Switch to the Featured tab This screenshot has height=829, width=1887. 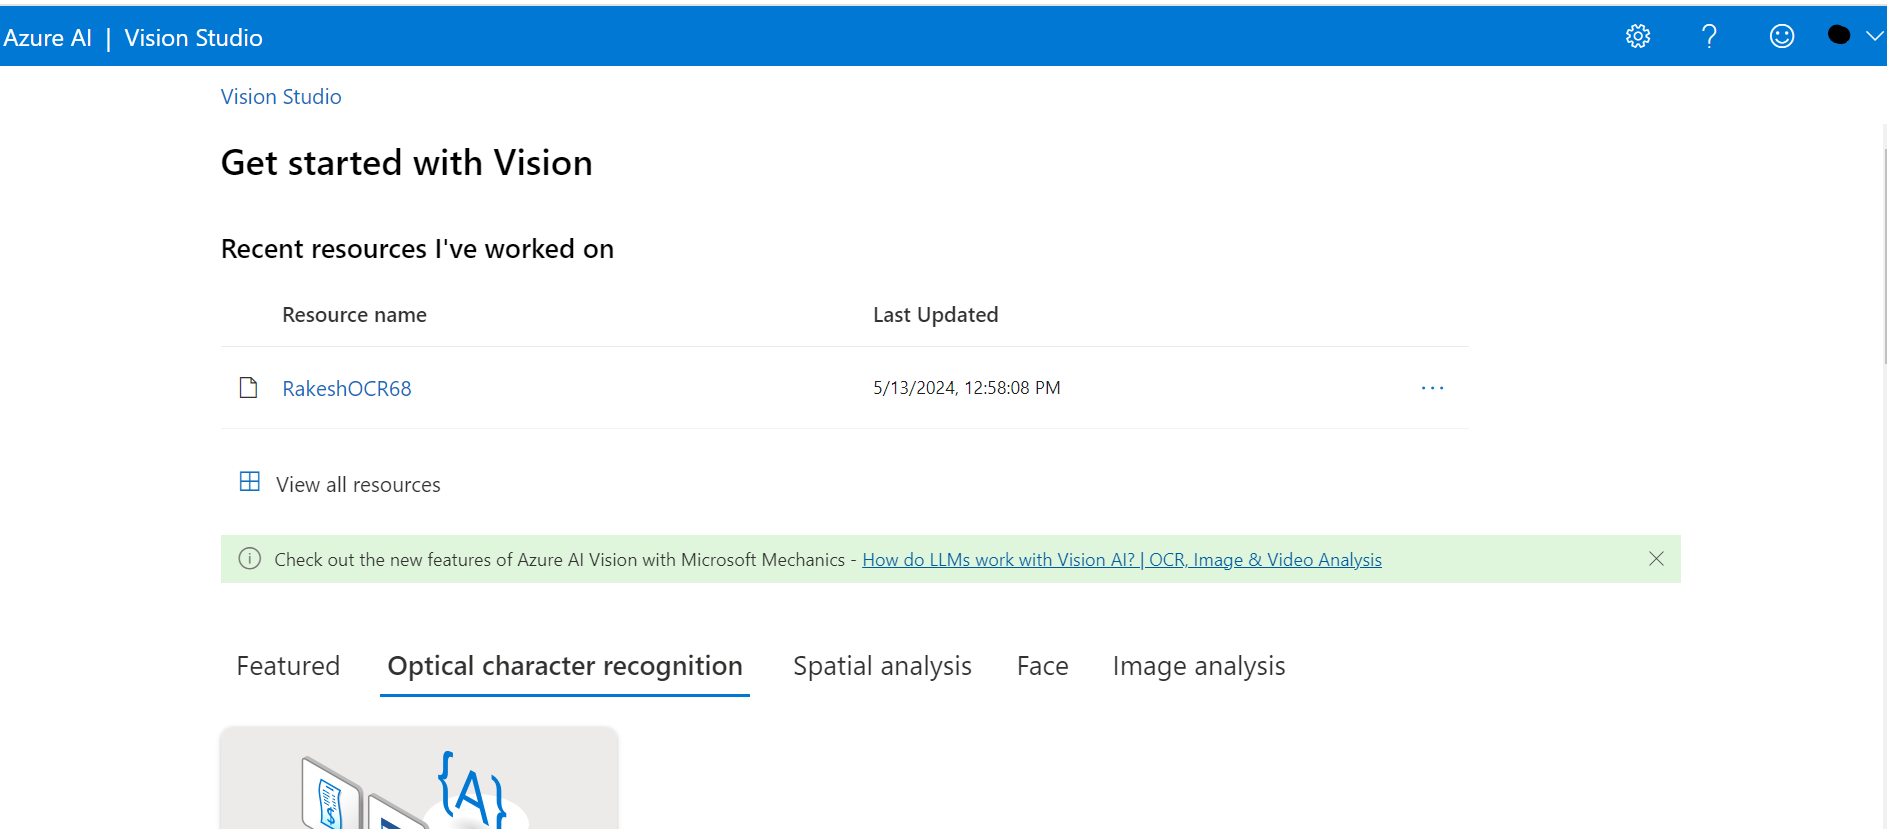coord(288,666)
